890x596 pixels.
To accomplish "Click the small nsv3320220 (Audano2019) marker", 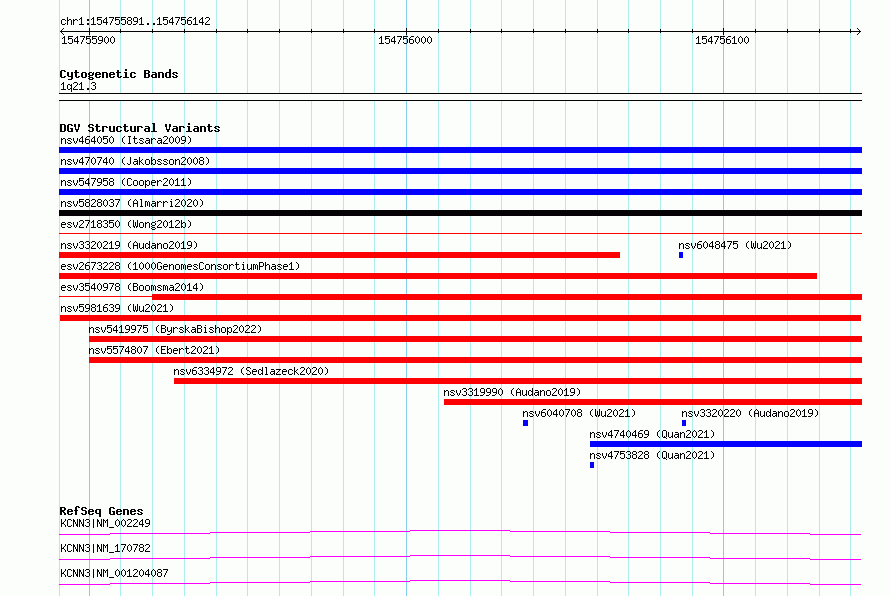I will (684, 423).
